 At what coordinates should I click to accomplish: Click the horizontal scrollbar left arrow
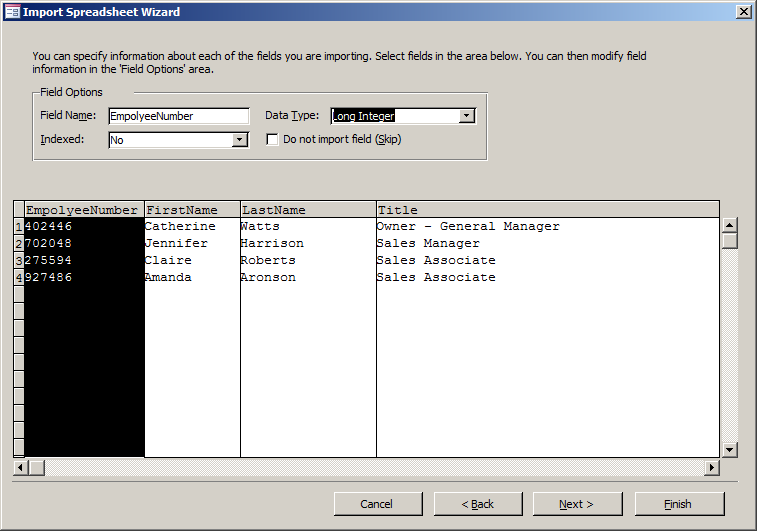tap(21, 467)
